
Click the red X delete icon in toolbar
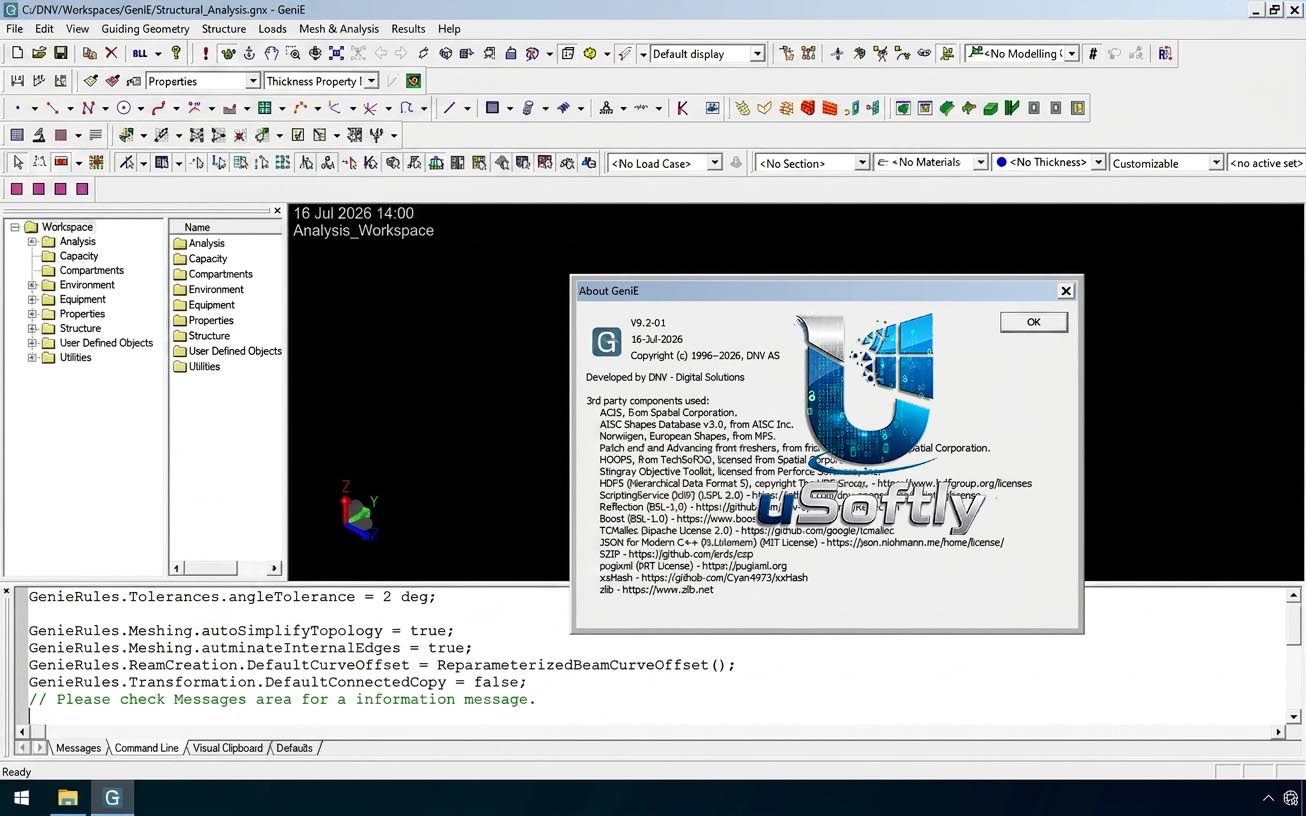tap(111, 53)
